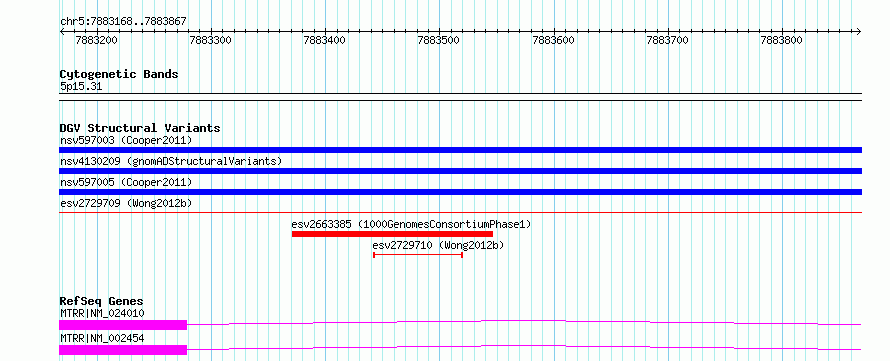Viewport: 890px width, 361px height.
Task: Click the 5p15.31 cytogenetic band label
Action: [81, 86]
